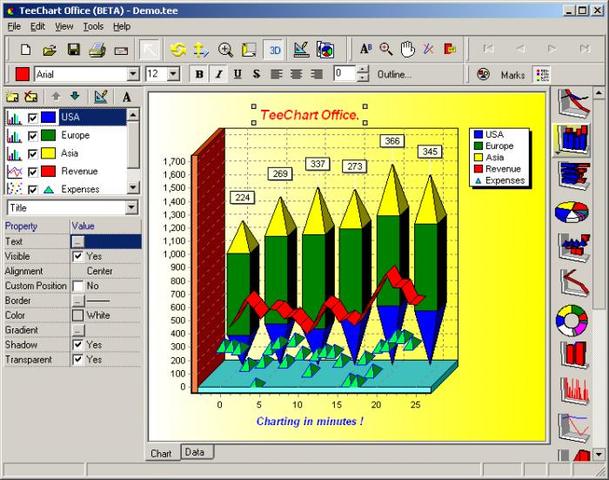This screenshot has height=480, width=609.
Task: Click the first-record navigation arrow
Action: tap(488, 49)
